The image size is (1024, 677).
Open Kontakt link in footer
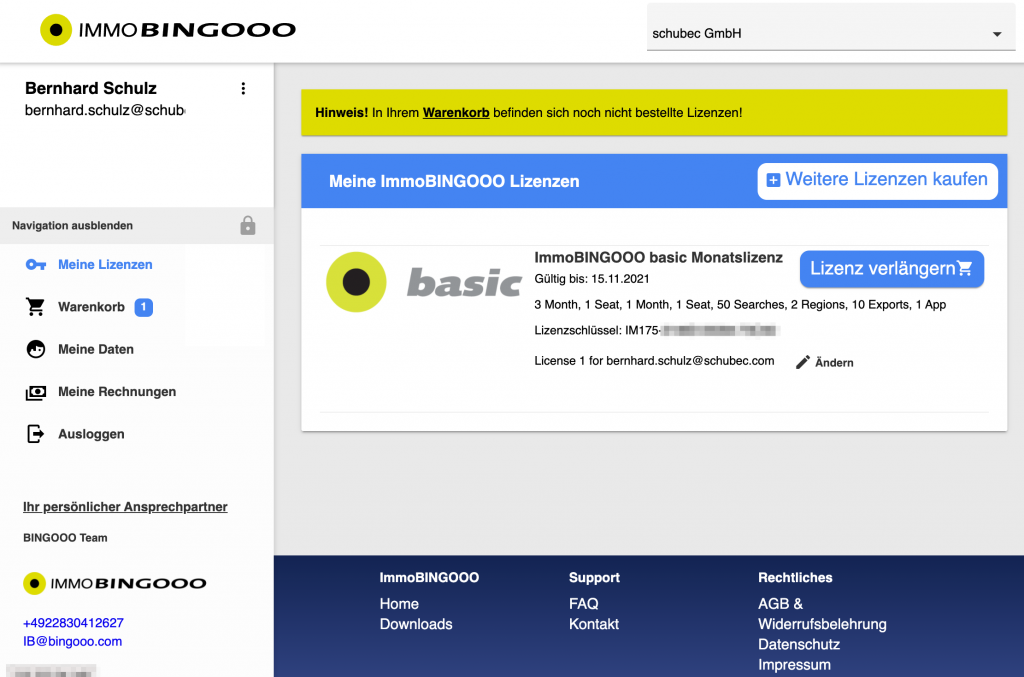(x=594, y=624)
